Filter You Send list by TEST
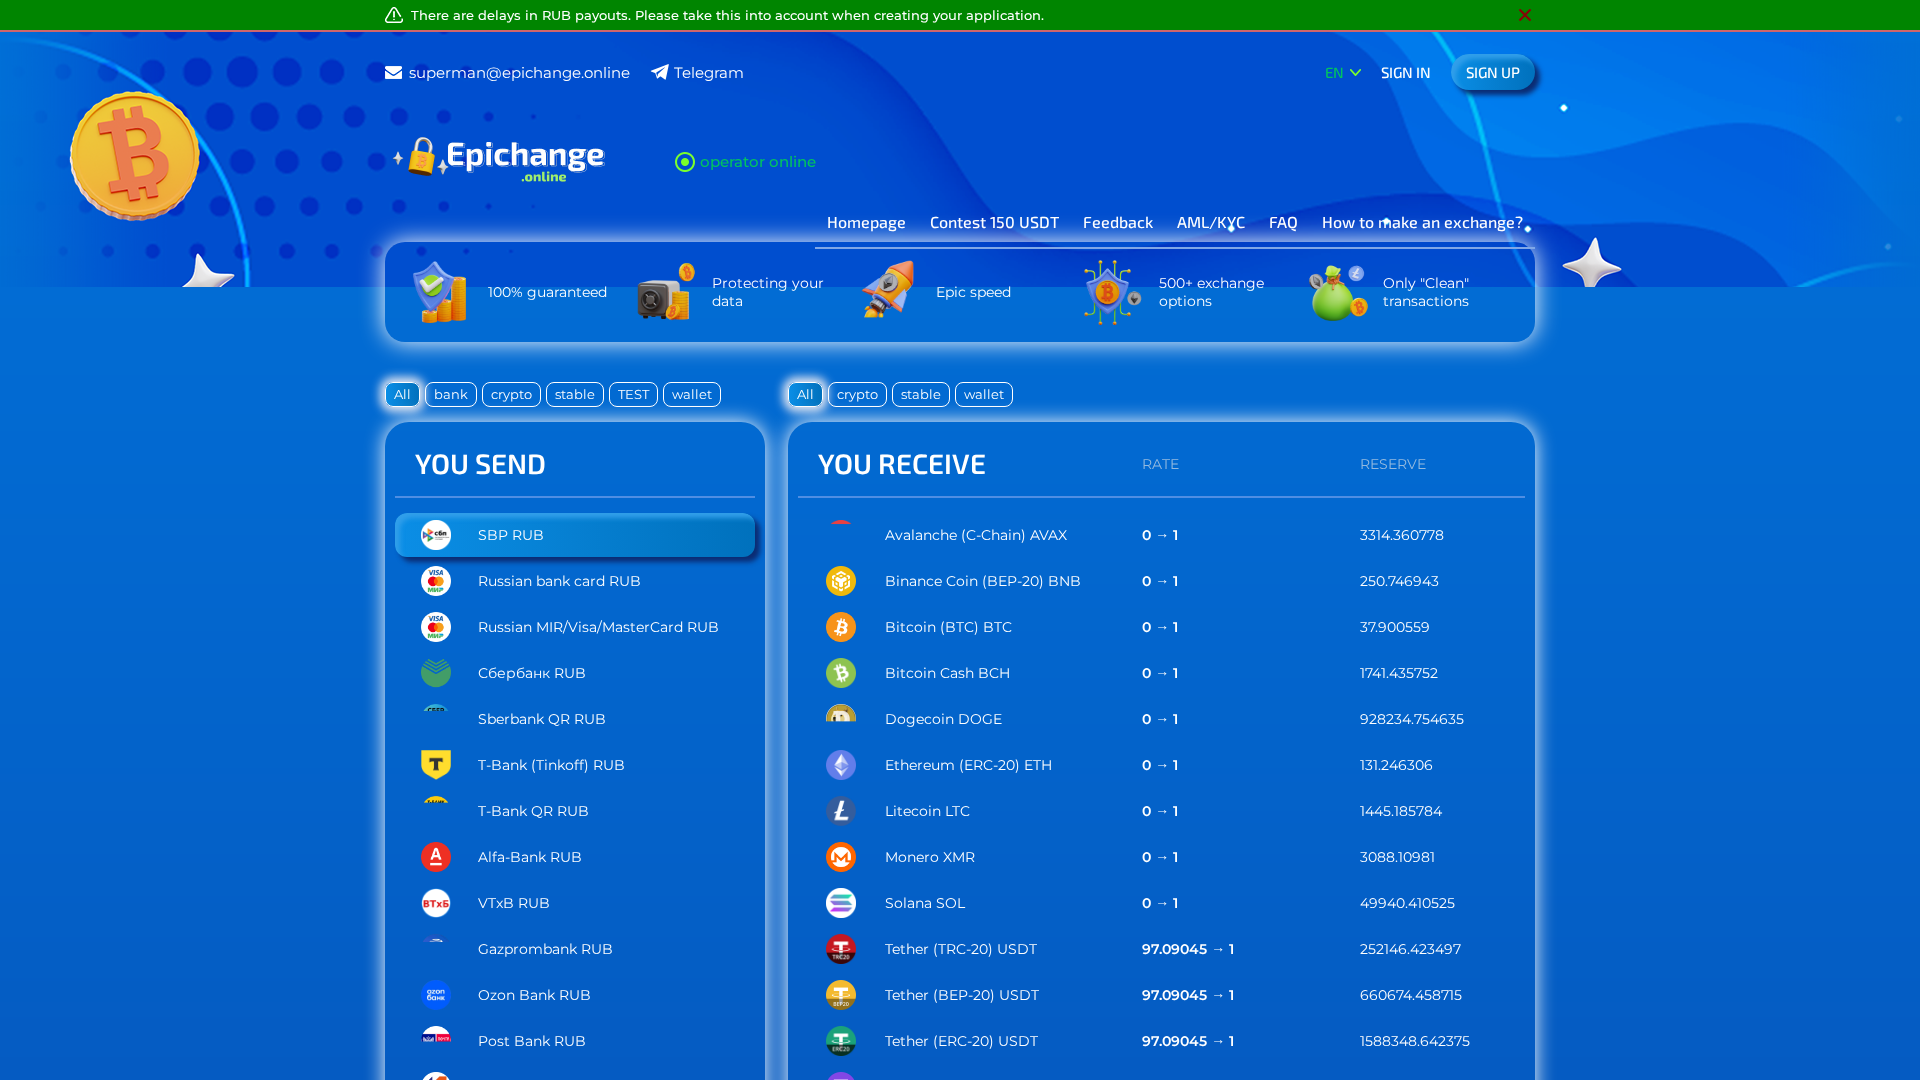The width and height of the screenshot is (1920, 1080). tap(633, 394)
